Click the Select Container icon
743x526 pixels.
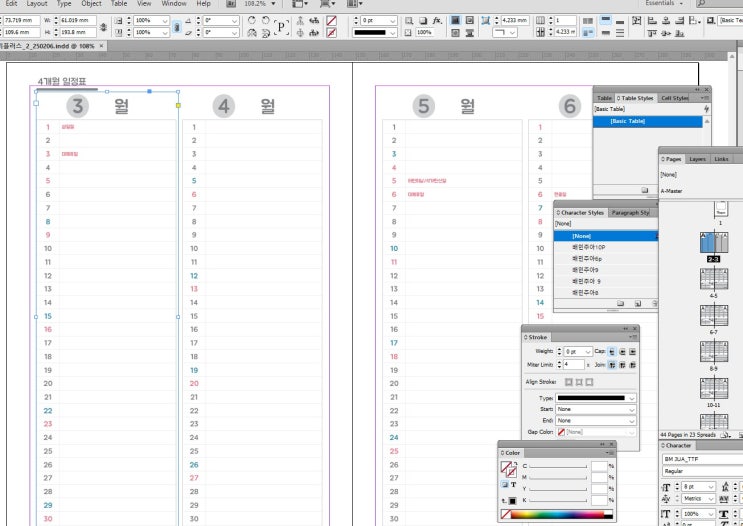300,20
